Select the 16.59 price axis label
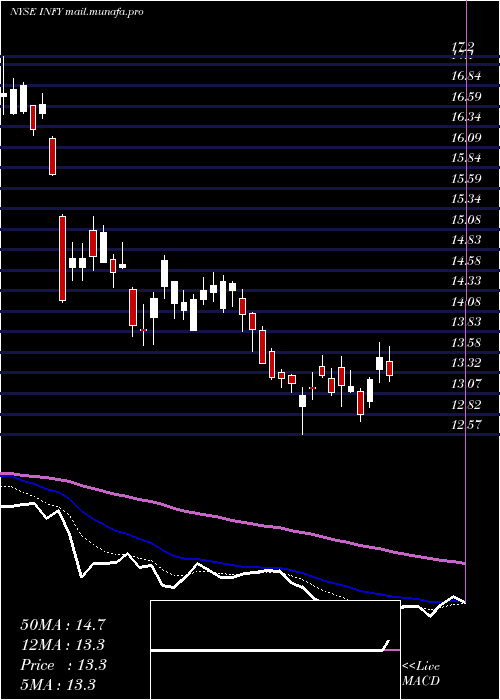 pos(466,97)
